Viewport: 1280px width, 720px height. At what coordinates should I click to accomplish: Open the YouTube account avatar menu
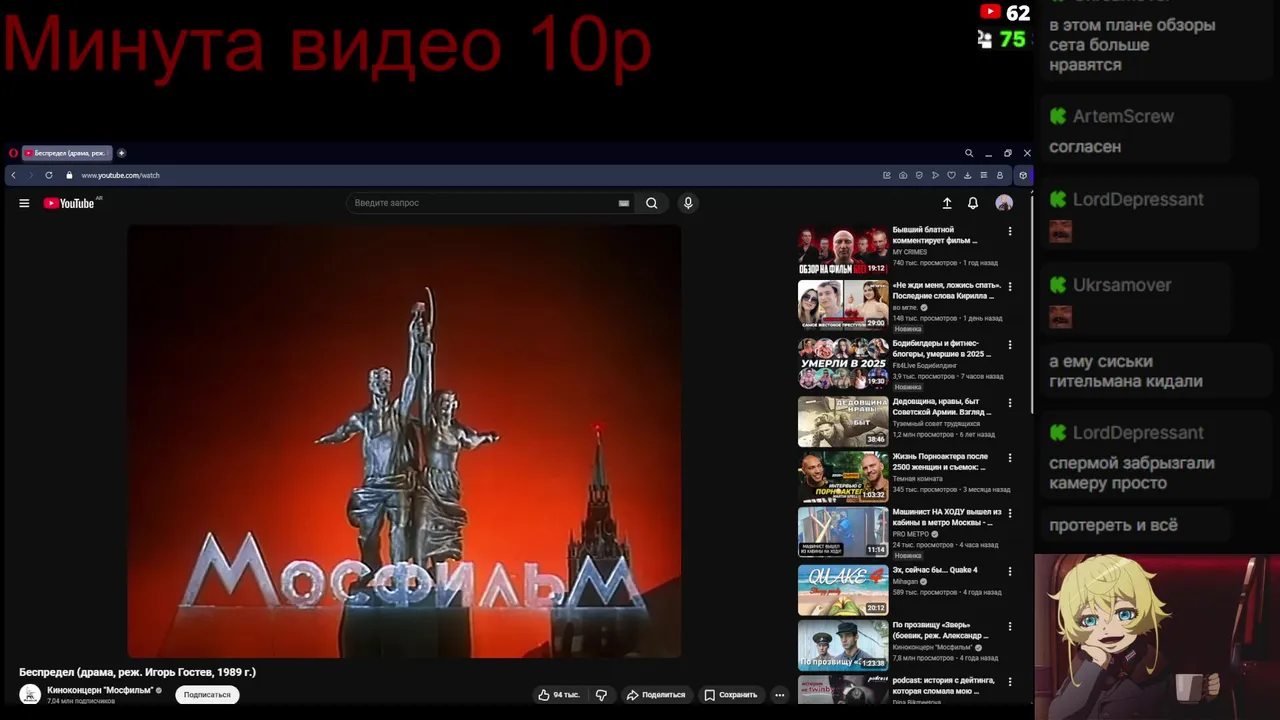tap(1004, 203)
